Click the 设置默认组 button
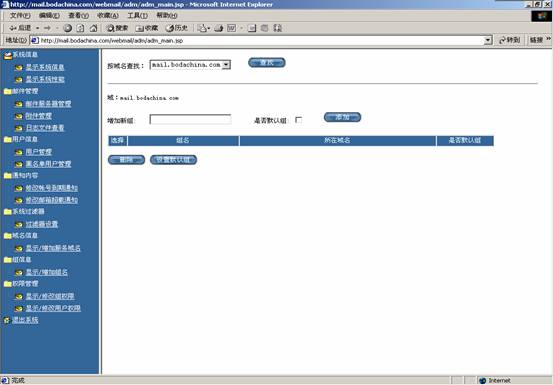This screenshot has width=553, height=385. pyautogui.click(x=173, y=160)
